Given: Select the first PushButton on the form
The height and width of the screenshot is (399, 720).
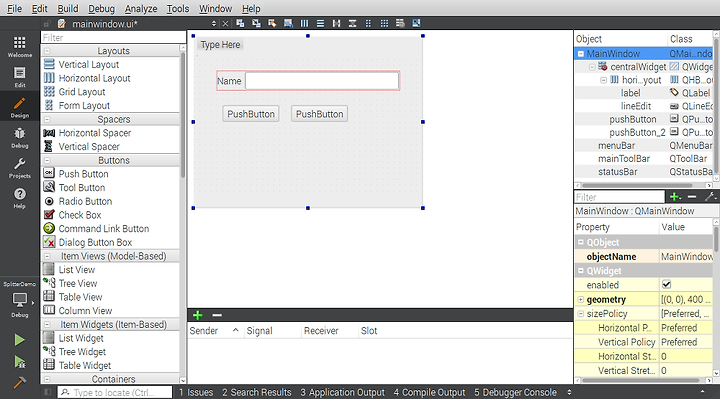Looking at the screenshot, I should 251,114.
